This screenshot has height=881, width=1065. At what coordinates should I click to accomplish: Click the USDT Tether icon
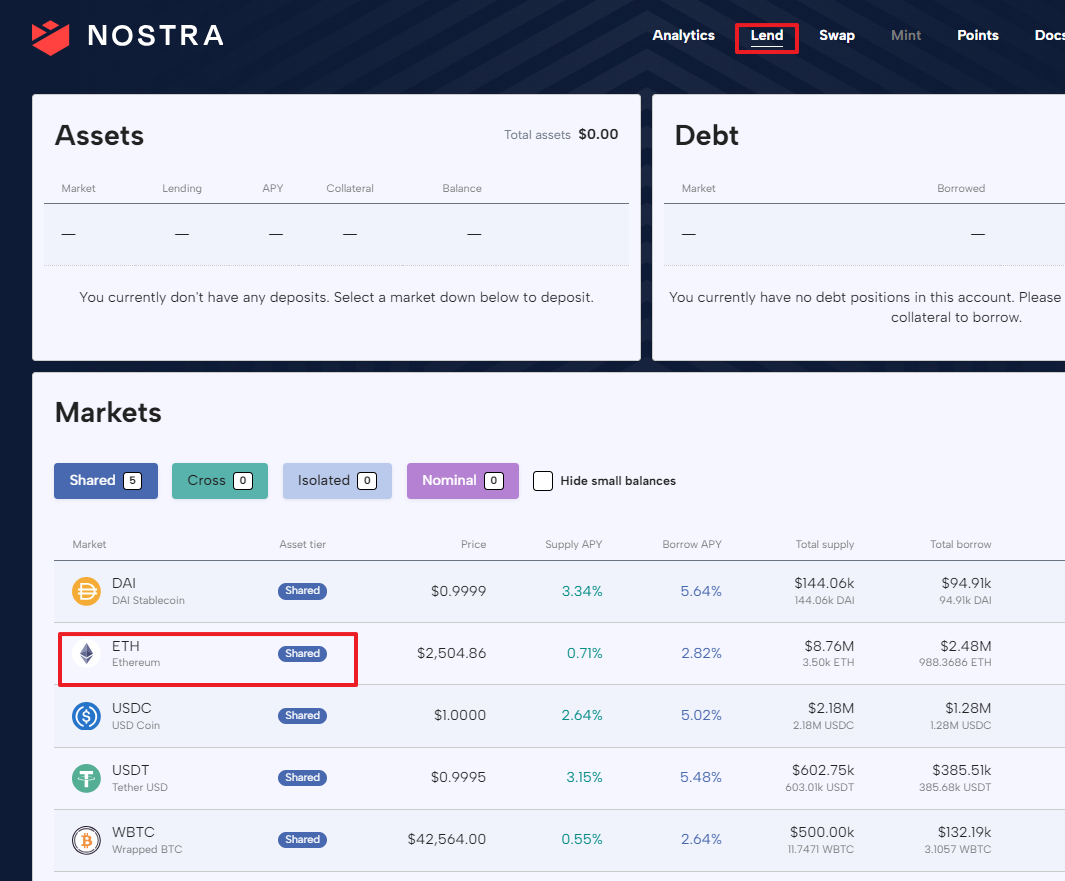(x=86, y=778)
